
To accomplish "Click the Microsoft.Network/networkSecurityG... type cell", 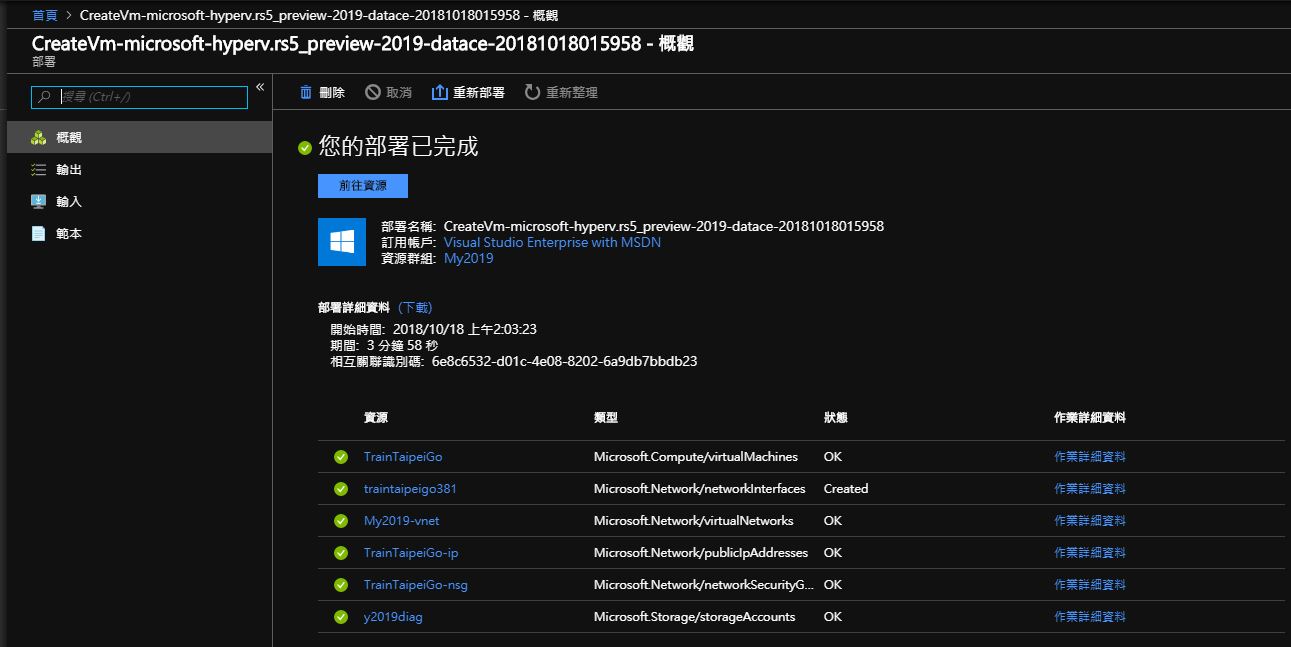I will click(704, 585).
